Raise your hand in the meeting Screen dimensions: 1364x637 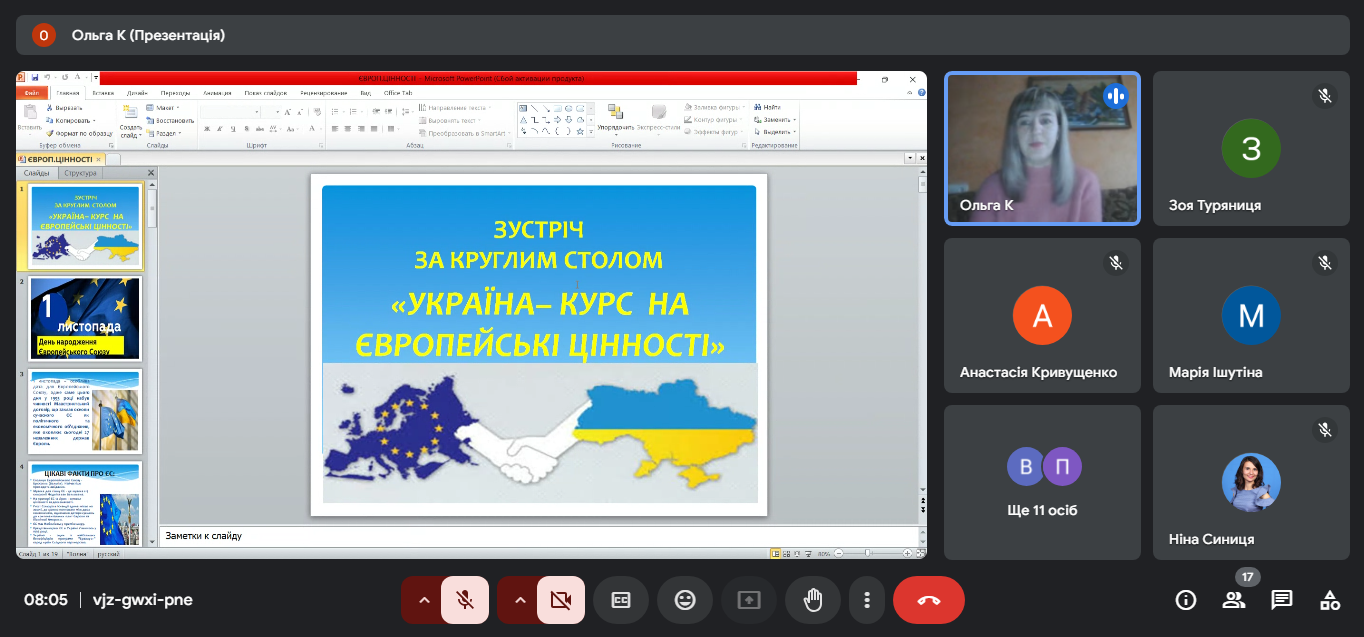813,600
